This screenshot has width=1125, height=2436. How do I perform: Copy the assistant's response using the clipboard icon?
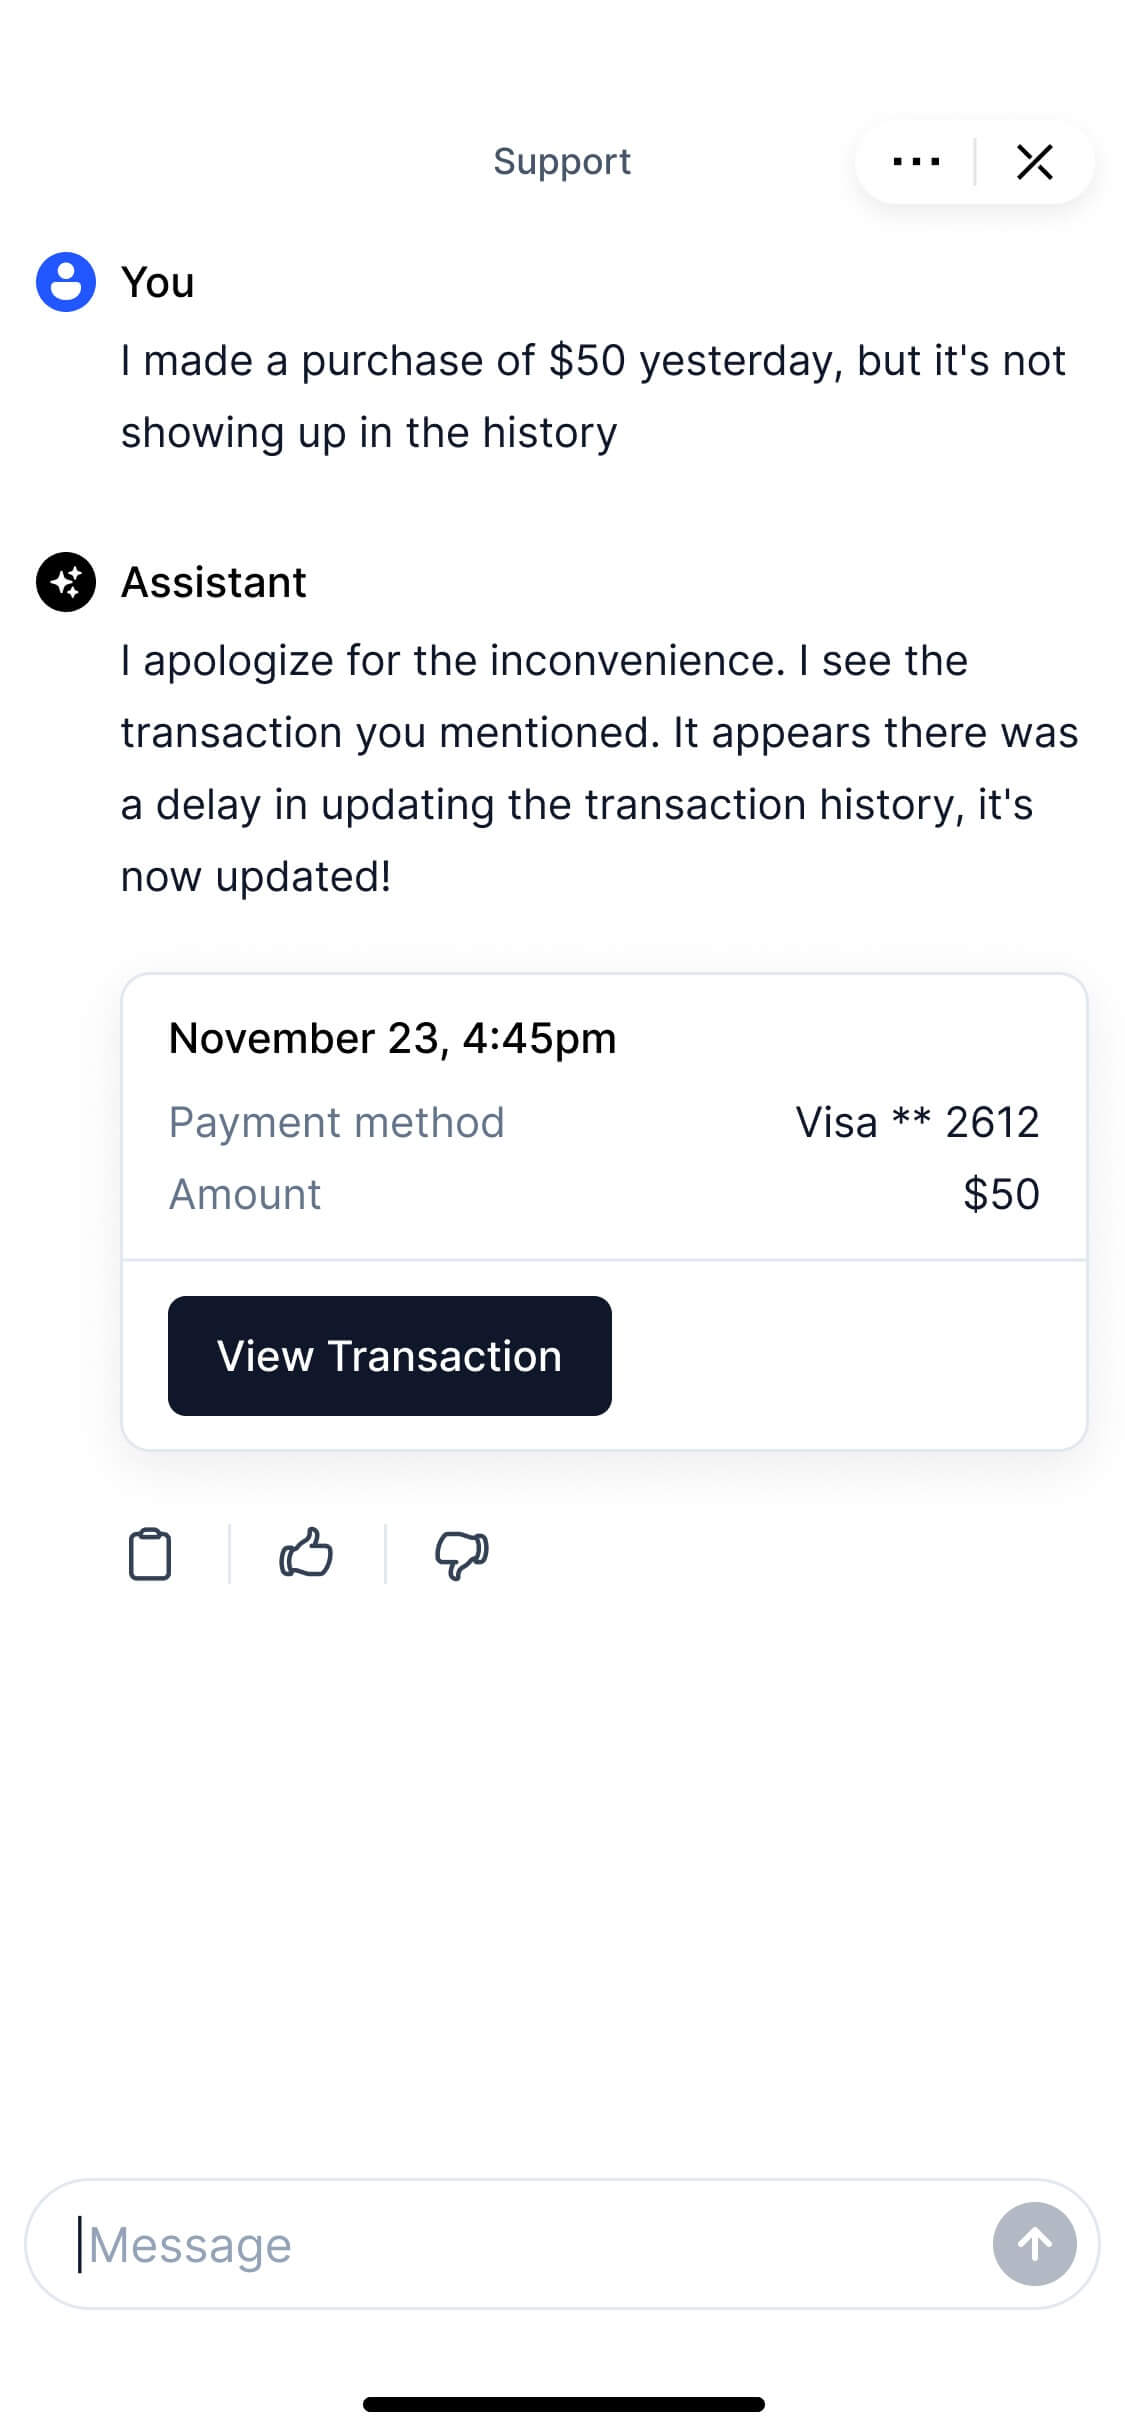[151, 1553]
